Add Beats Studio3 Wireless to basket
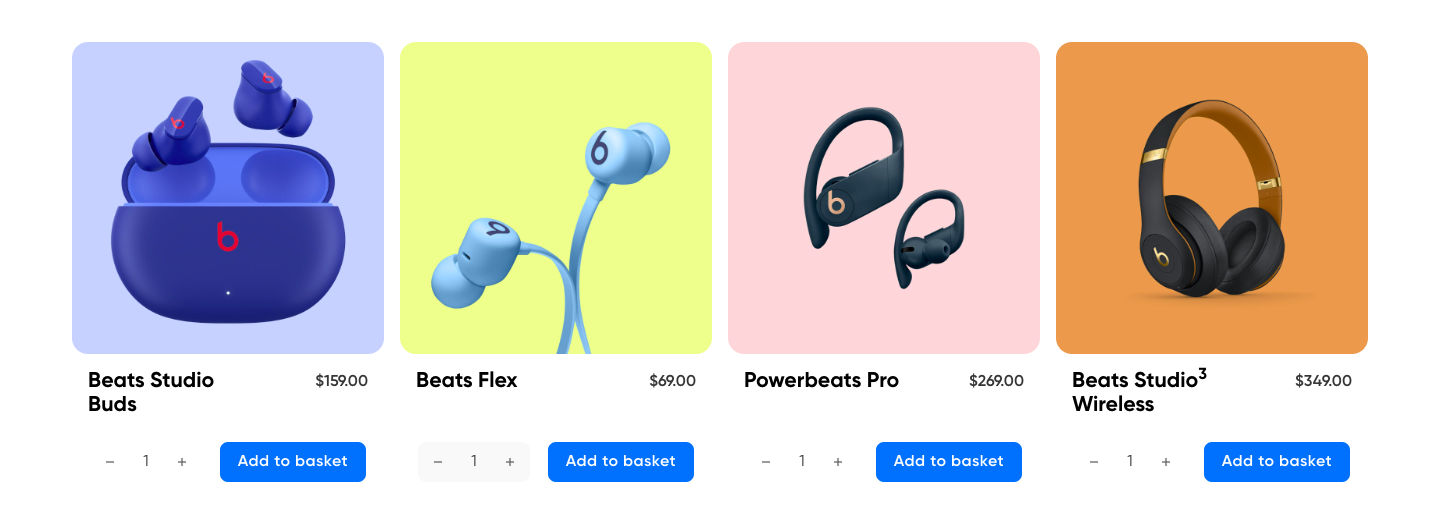1440x524 pixels. (x=1277, y=462)
